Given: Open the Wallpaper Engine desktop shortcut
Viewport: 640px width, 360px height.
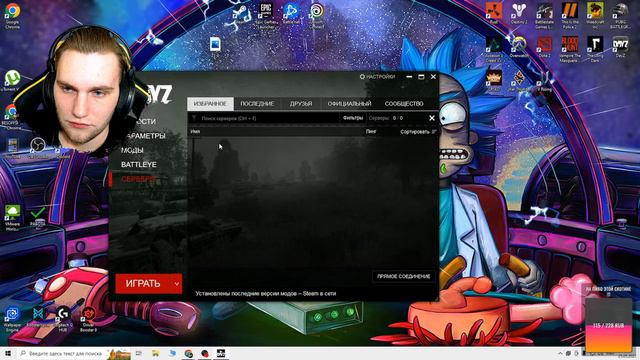Looking at the screenshot, I should pyautogui.click(x=12, y=318).
